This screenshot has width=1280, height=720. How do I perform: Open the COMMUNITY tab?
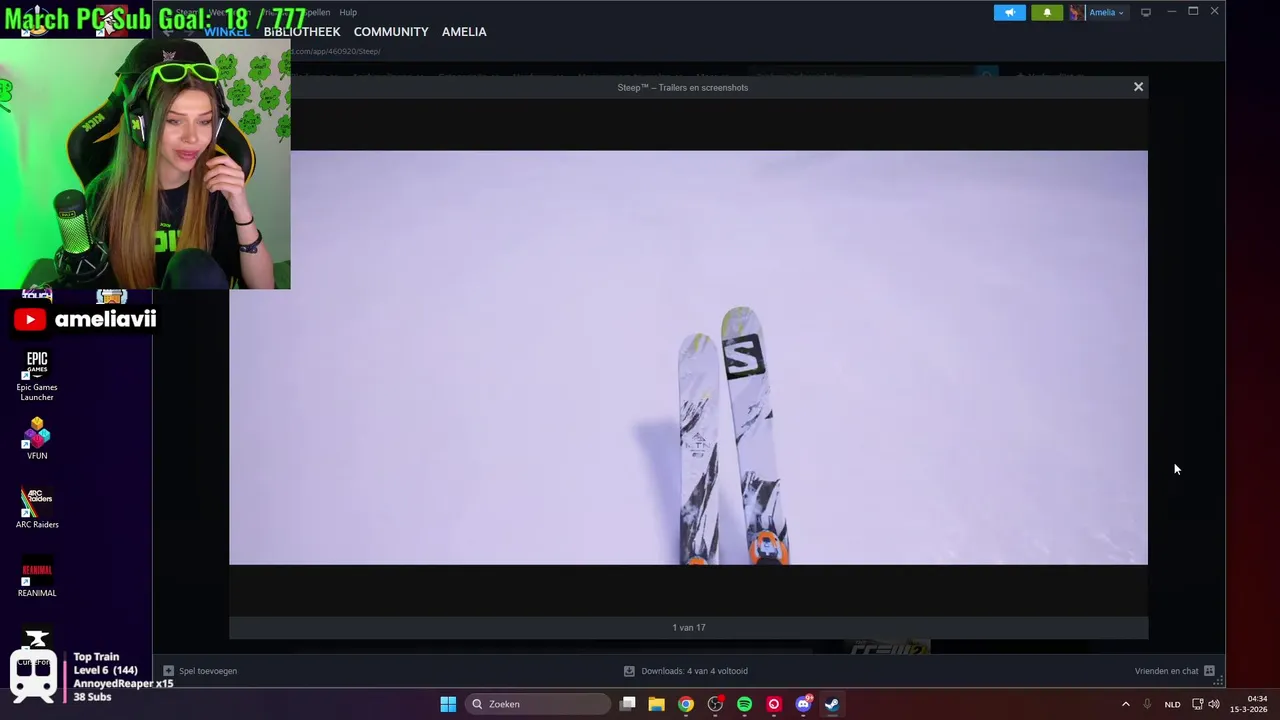pos(391,32)
